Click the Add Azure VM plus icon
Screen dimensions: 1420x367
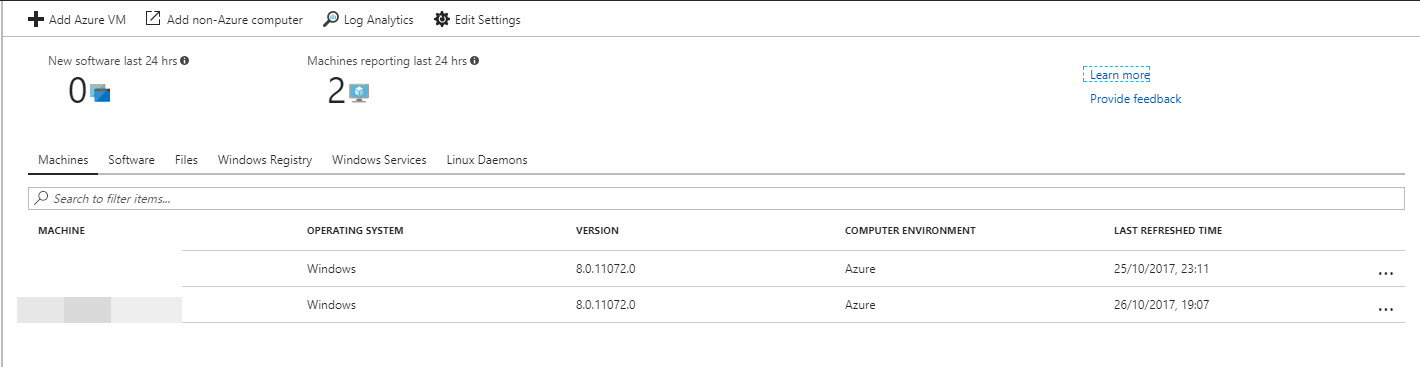click(36, 19)
